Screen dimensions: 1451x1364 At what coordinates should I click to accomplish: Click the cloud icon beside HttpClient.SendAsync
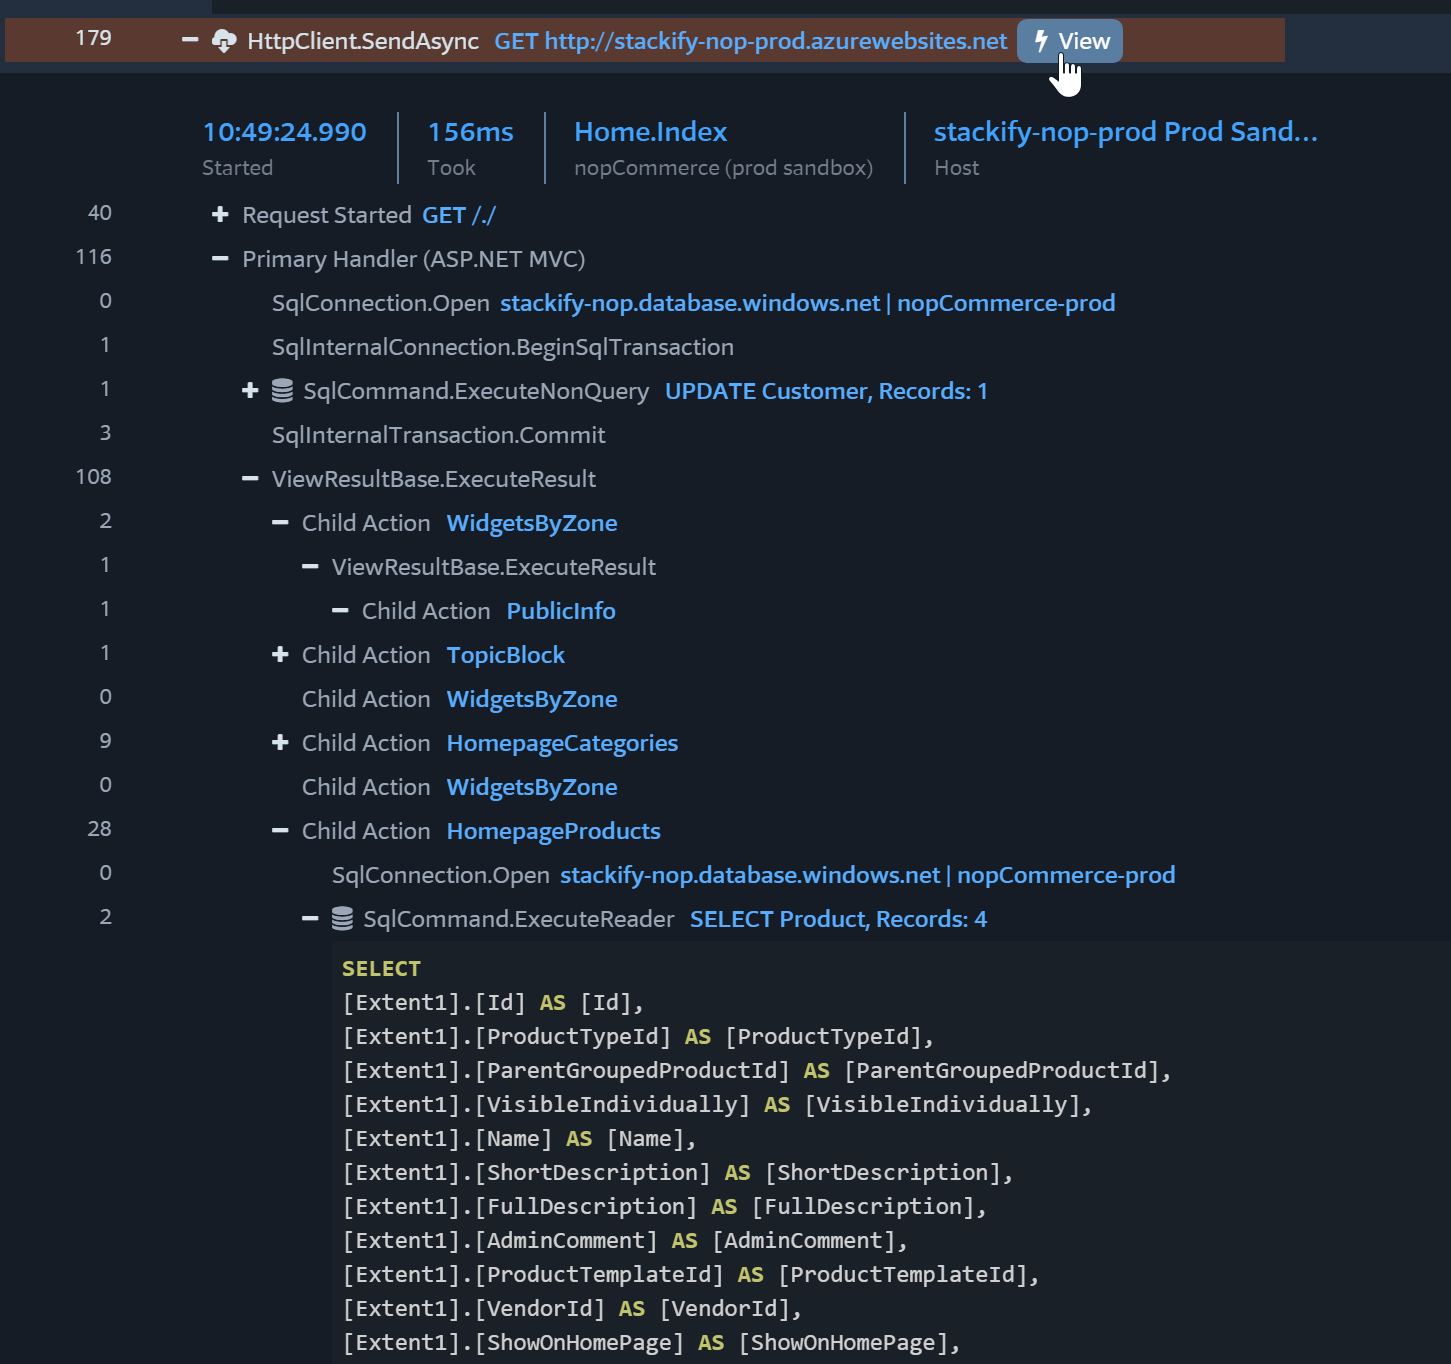click(x=224, y=41)
